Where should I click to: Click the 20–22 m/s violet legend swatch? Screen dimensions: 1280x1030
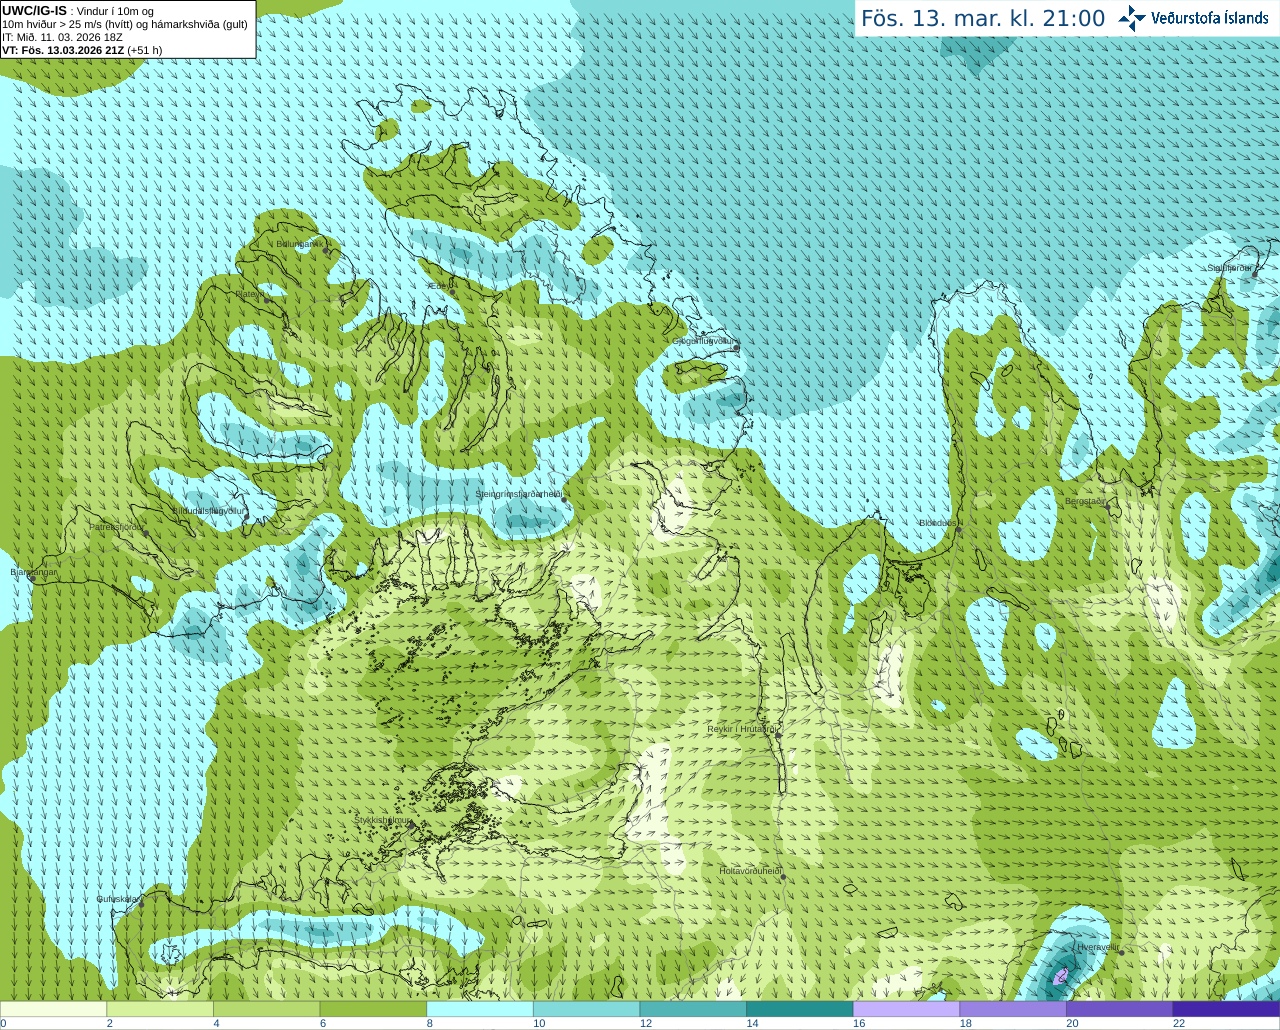click(1120, 1009)
